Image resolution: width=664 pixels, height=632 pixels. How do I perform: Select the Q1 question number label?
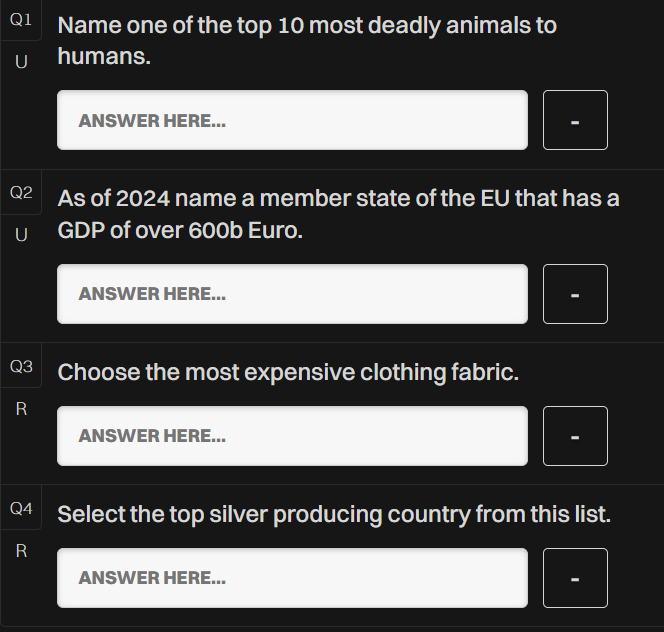[x=21, y=20]
